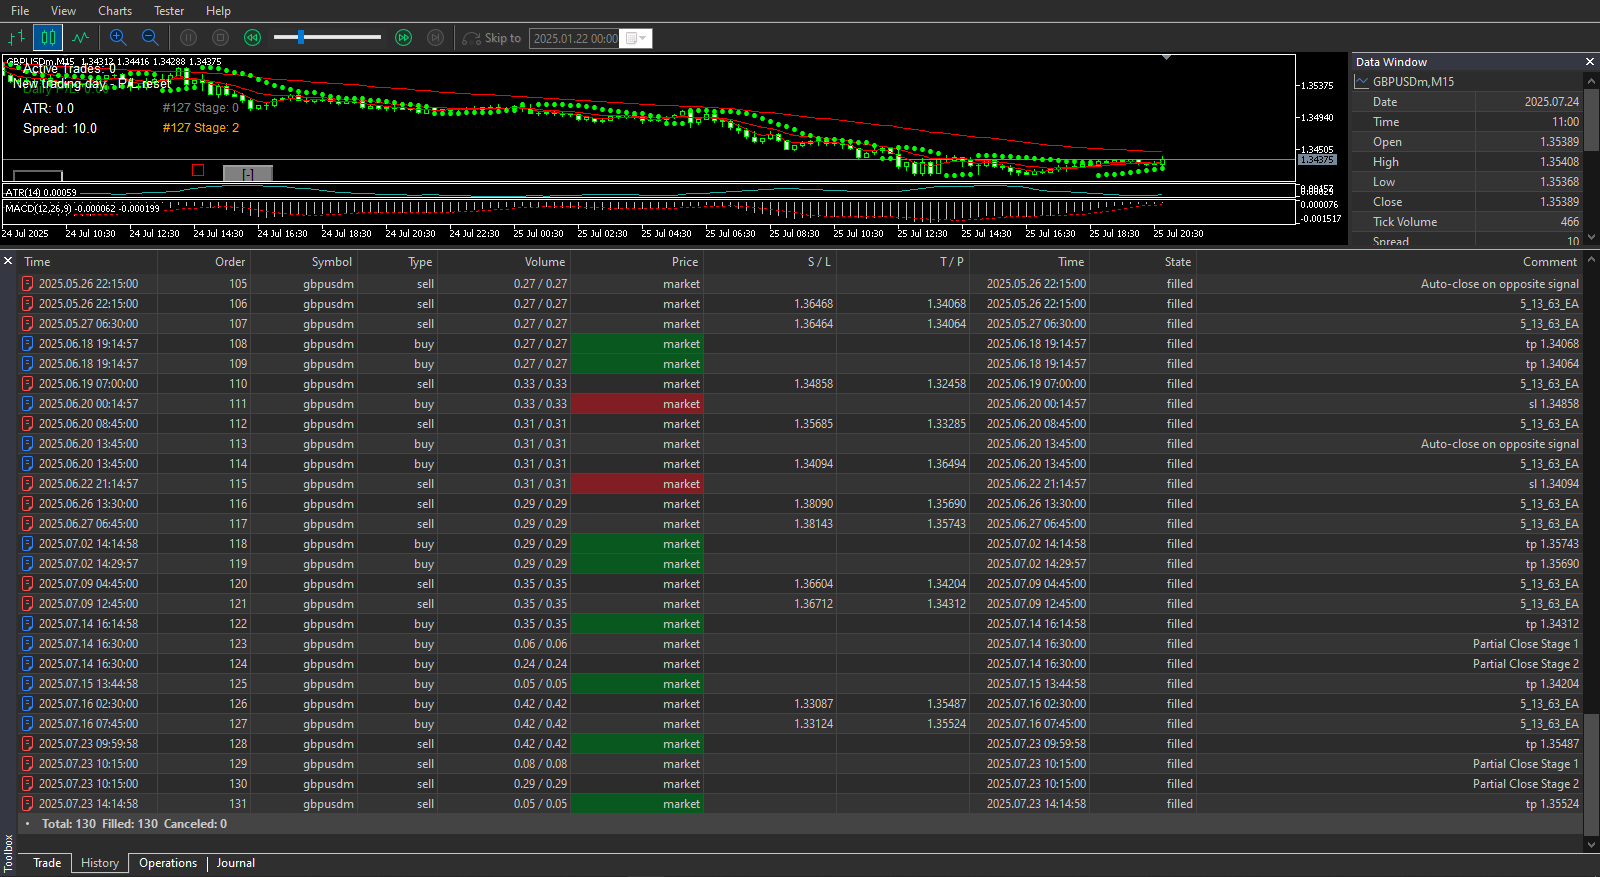Select the 1.35389 Open value in Data Window
This screenshot has width=1600, height=877.
coord(1559,142)
